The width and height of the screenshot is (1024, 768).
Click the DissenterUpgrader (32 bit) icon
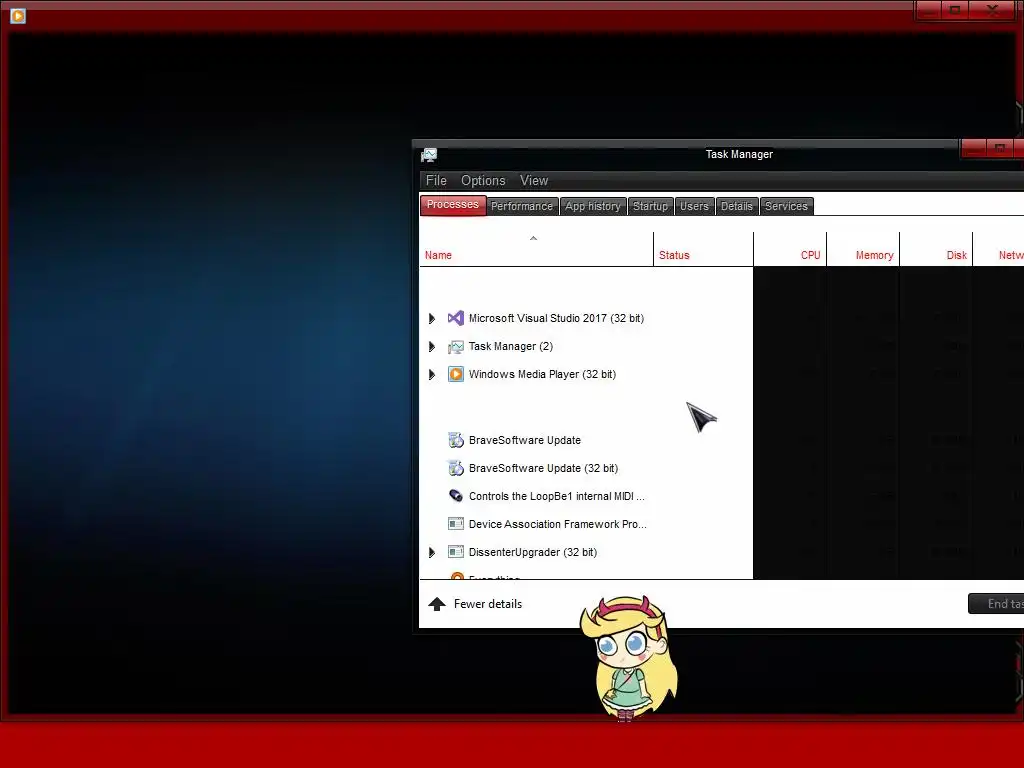pyautogui.click(x=456, y=552)
